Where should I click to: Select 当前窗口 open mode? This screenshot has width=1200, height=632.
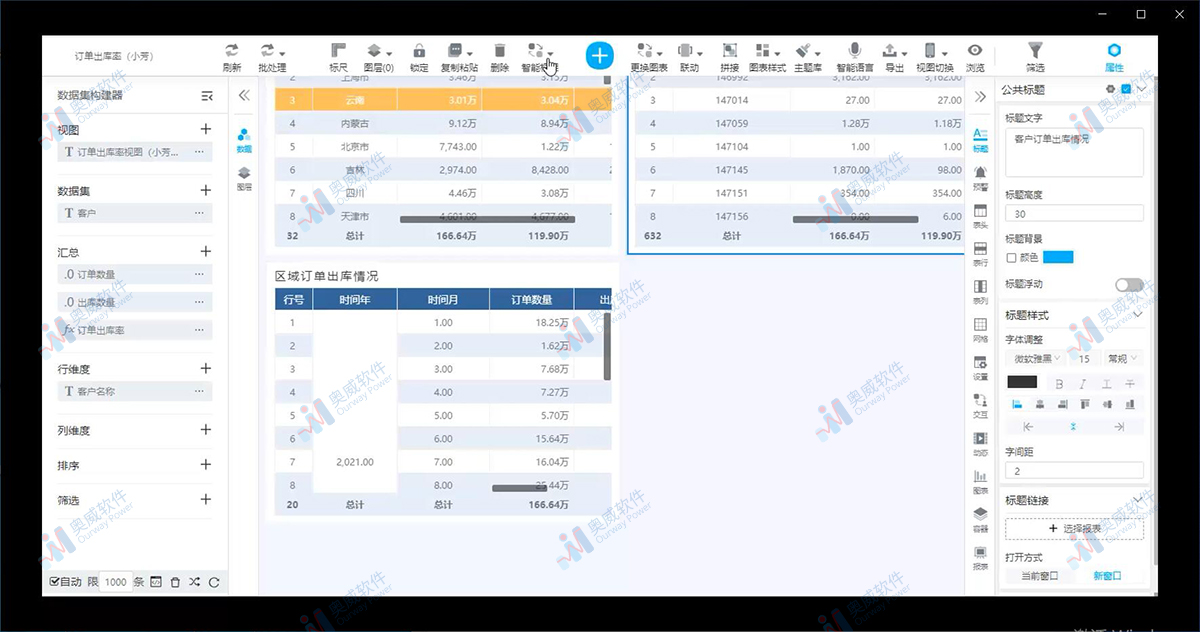[1039, 576]
